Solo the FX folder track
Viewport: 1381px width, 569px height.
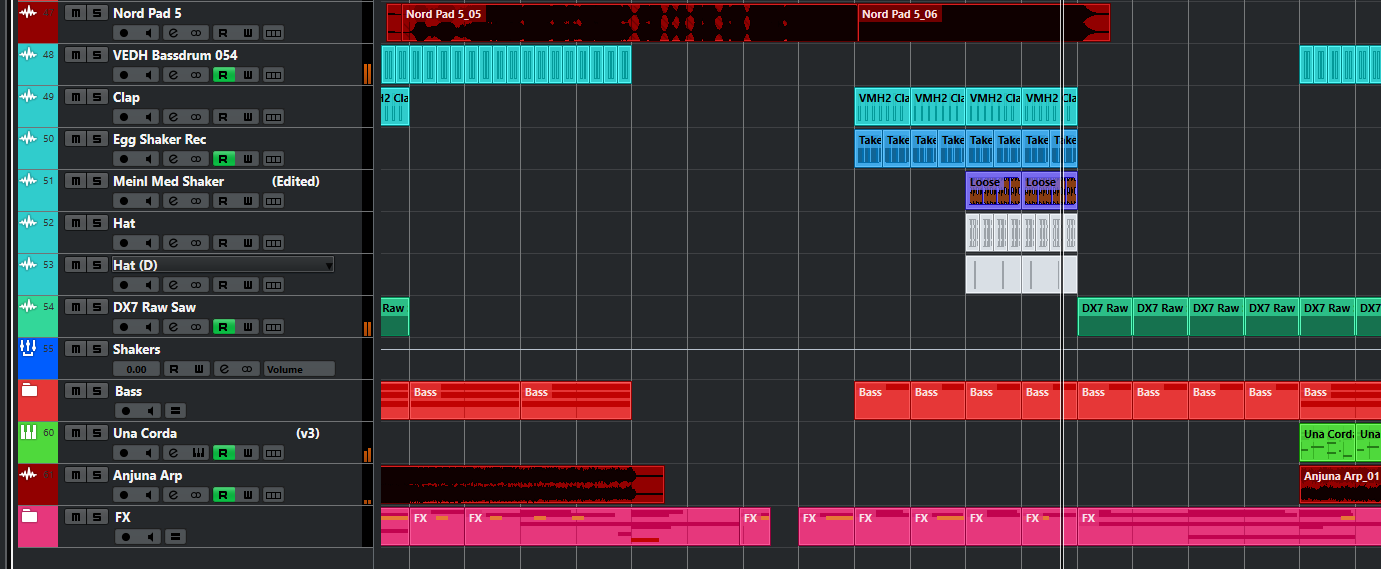97,517
